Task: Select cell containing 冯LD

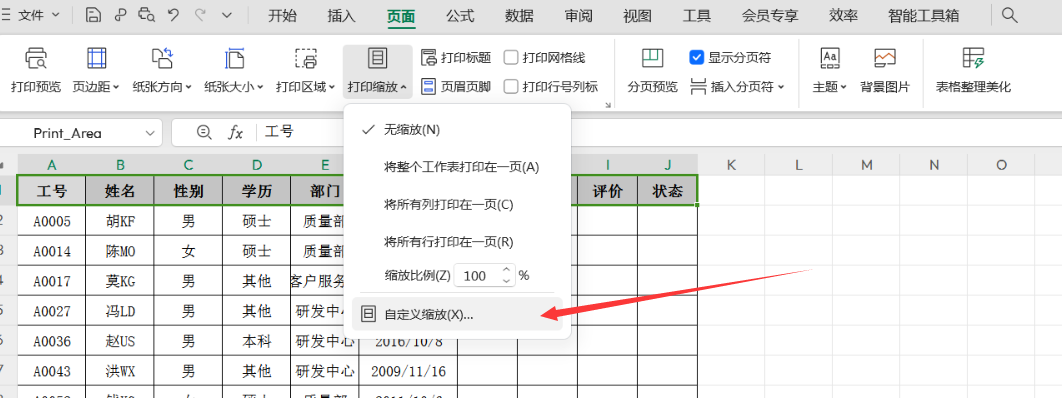Action: pyautogui.click(x=120, y=311)
